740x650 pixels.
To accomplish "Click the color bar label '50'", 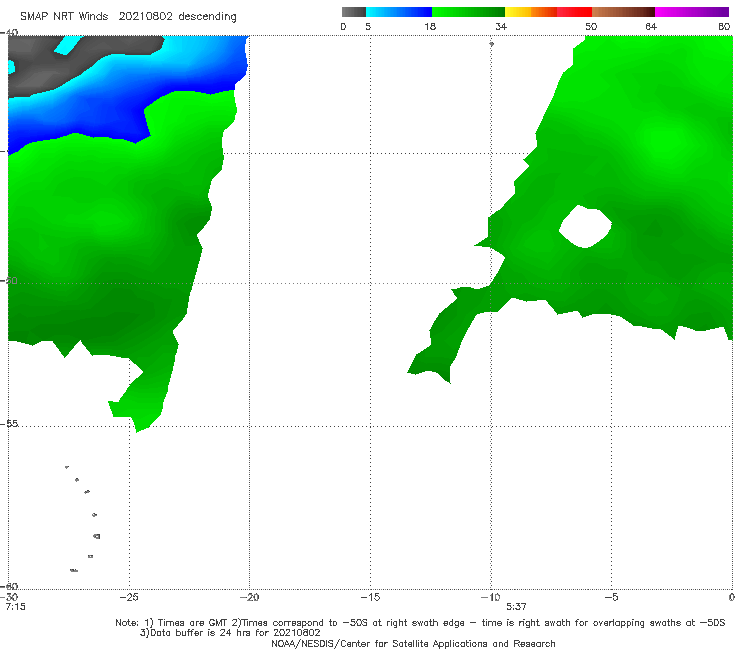I will (591, 26).
